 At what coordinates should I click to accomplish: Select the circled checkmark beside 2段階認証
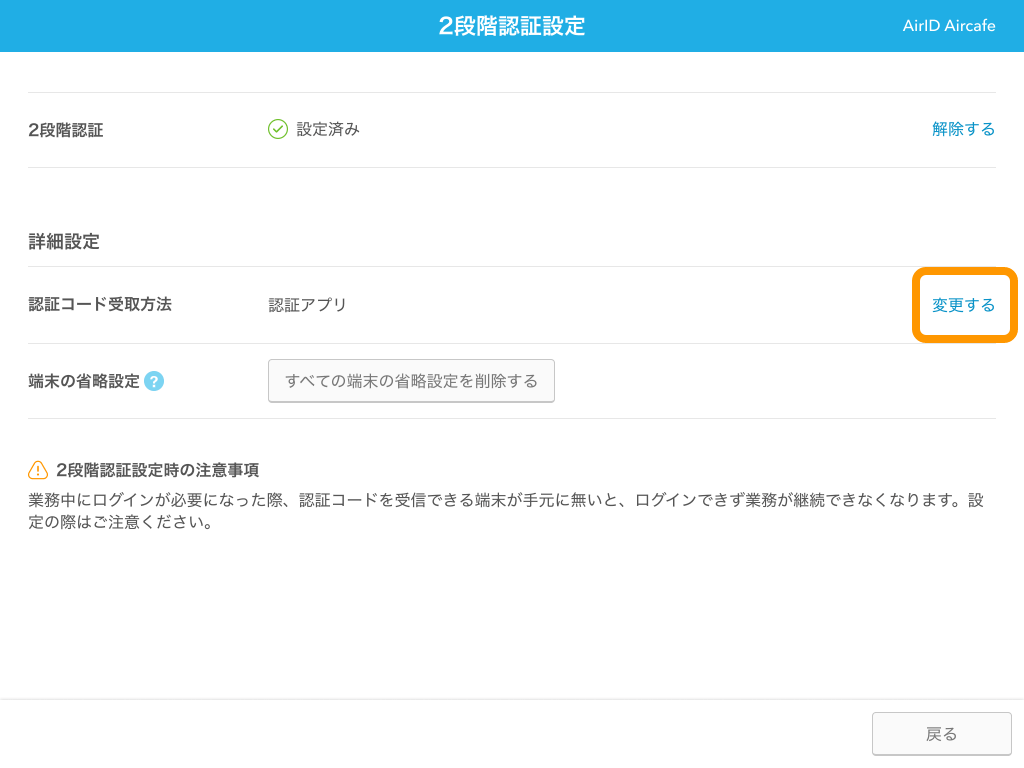pyautogui.click(x=277, y=128)
